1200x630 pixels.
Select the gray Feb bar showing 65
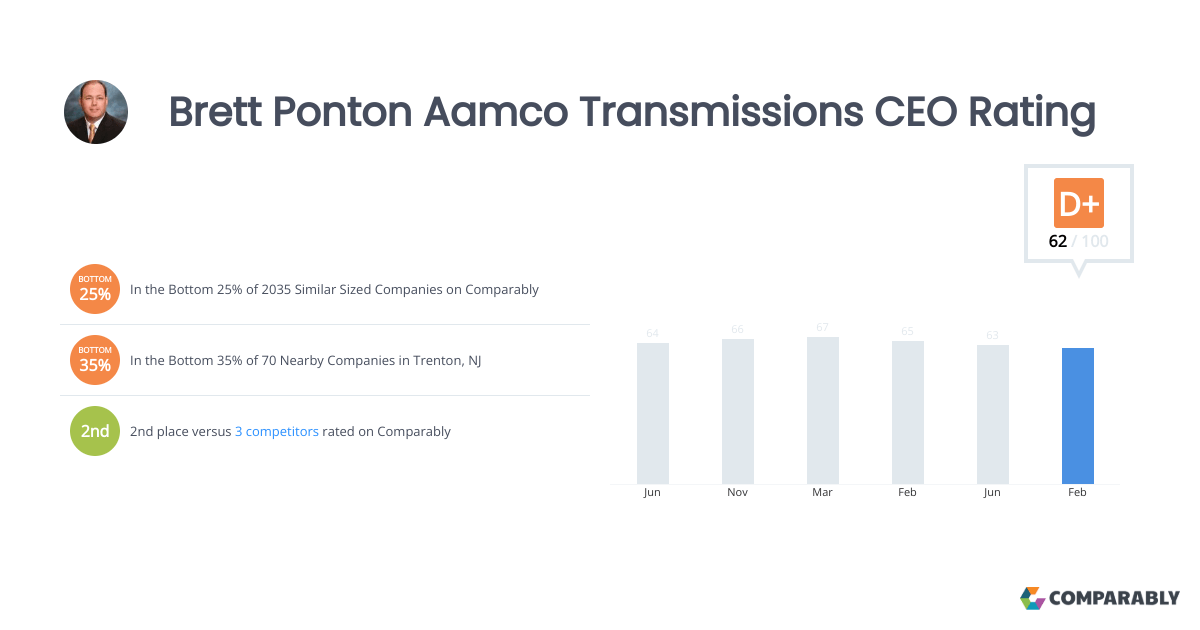pos(908,413)
